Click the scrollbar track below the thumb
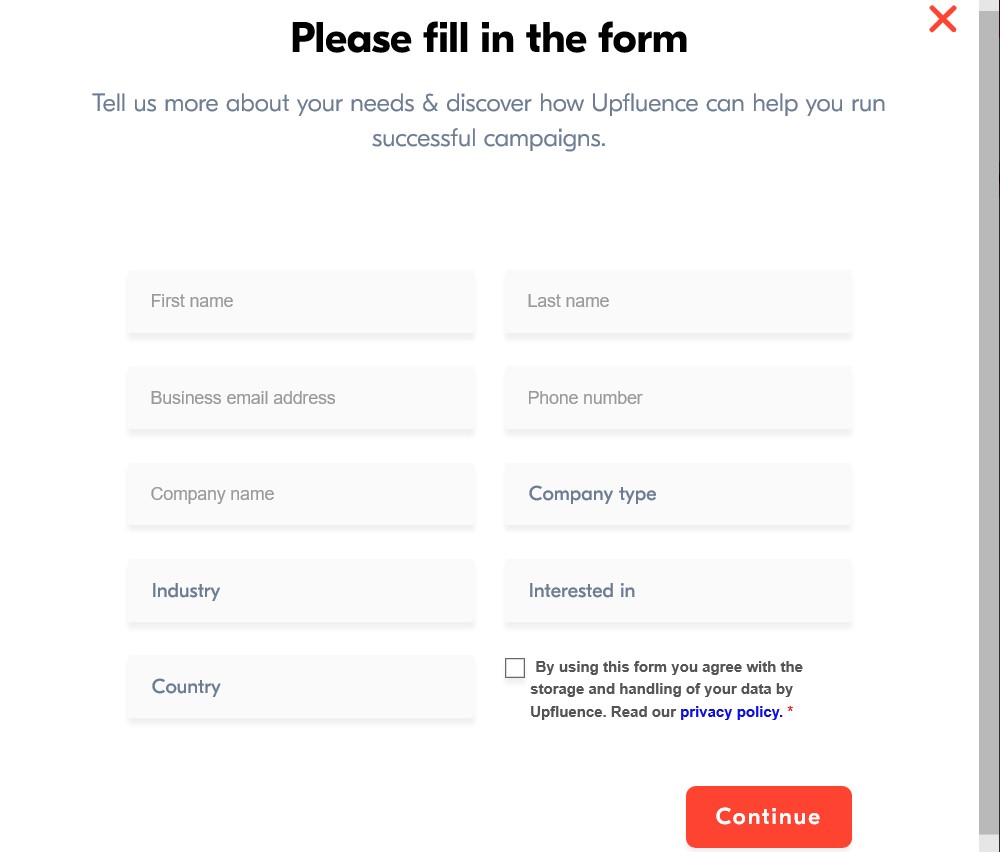The width and height of the screenshot is (1000, 852). click(988, 842)
